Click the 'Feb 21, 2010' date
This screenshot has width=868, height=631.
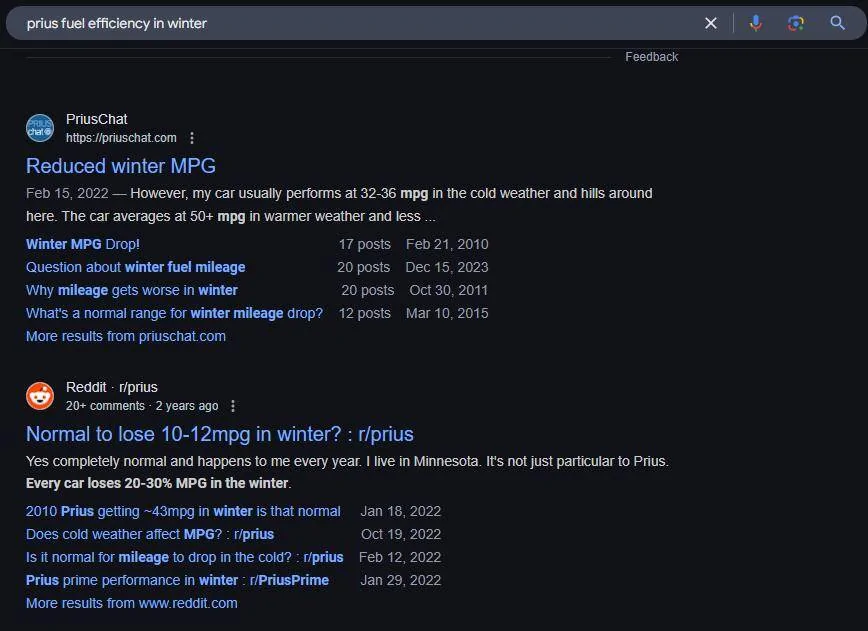coord(447,244)
